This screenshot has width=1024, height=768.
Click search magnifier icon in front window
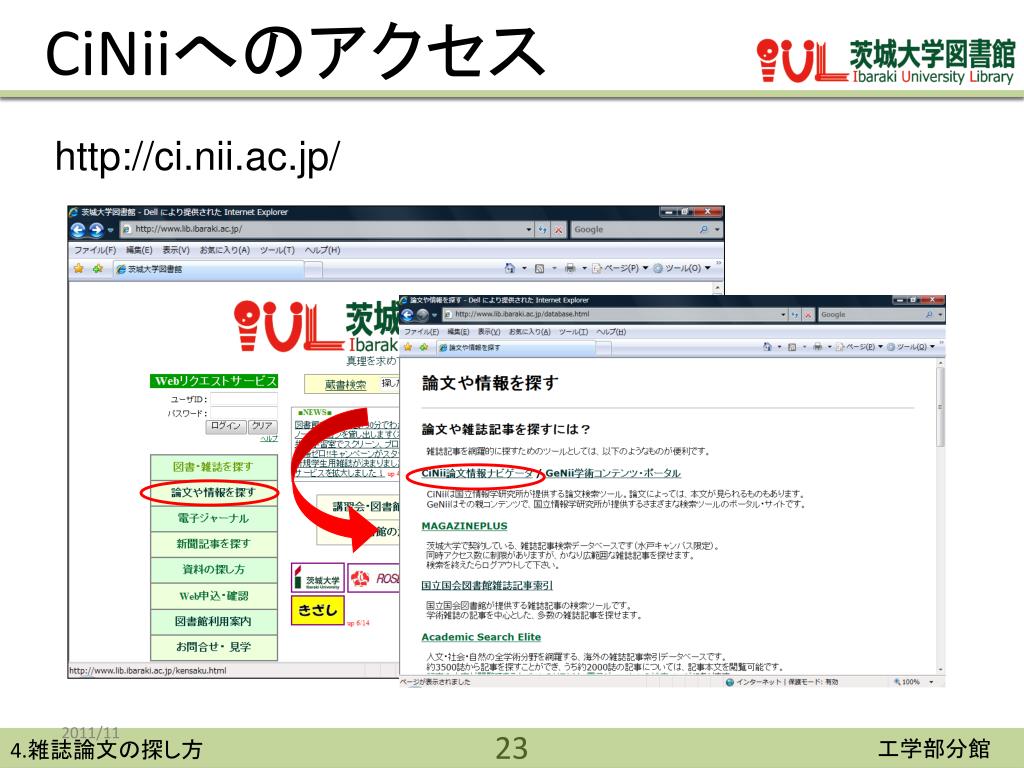[929, 315]
